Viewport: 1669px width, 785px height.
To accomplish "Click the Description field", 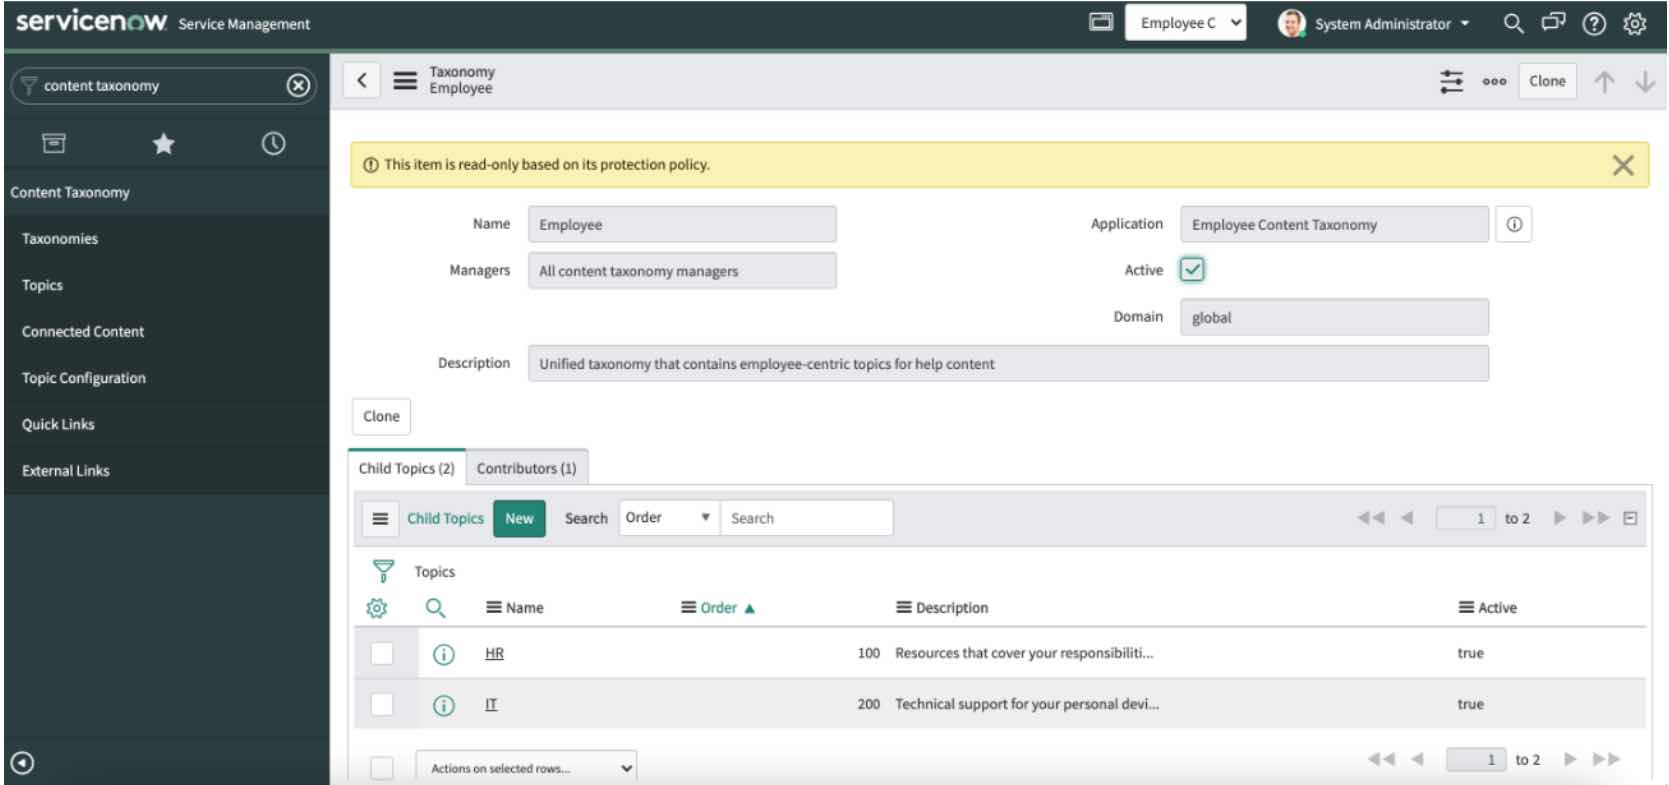I will tap(1008, 364).
